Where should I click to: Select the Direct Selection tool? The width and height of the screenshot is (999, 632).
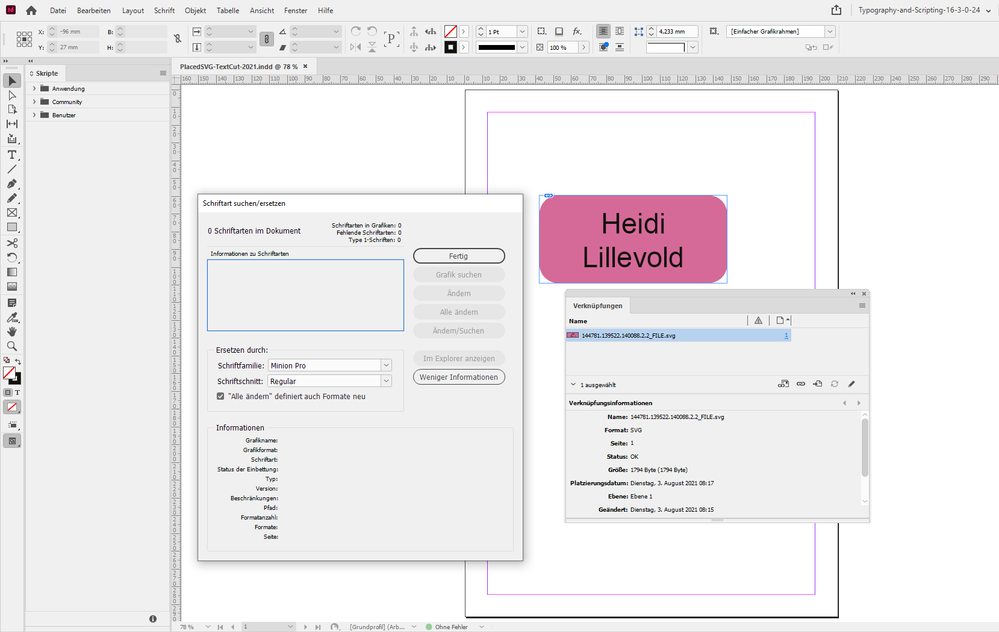click(12, 95)
